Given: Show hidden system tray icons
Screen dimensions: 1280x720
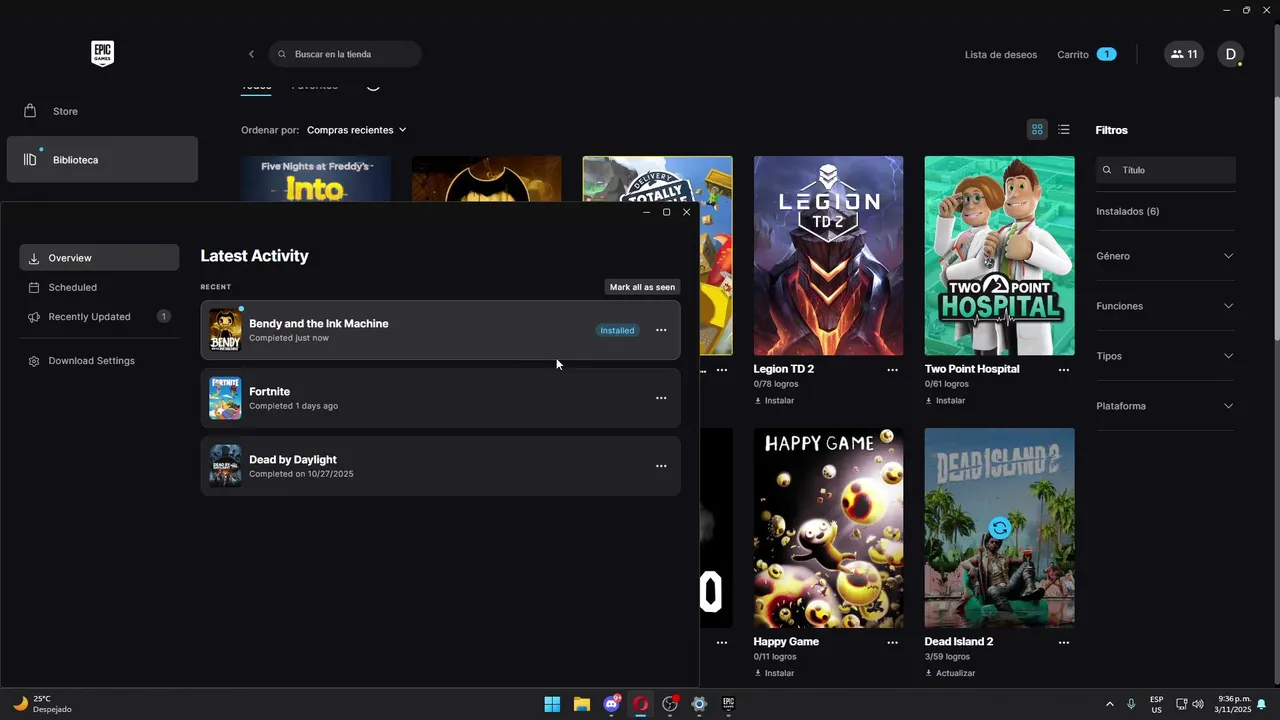Looking at the screenshot, I should tap(1109, 704).
